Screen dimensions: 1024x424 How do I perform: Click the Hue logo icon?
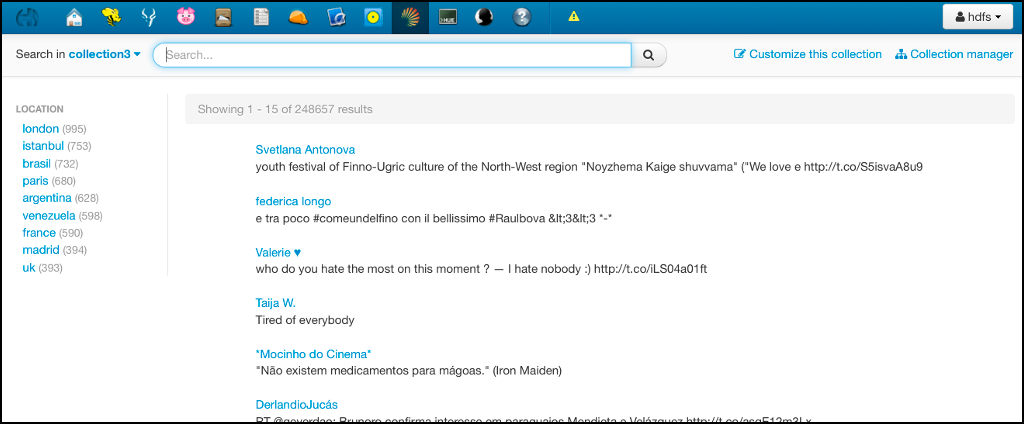tap(28, 17)
